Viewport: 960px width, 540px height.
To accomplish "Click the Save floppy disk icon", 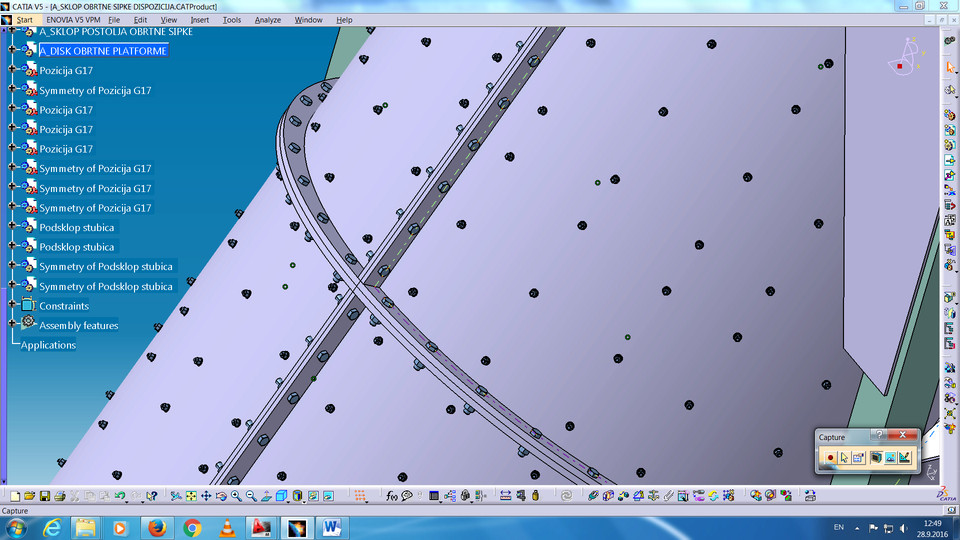I will (x=45, y=496).
